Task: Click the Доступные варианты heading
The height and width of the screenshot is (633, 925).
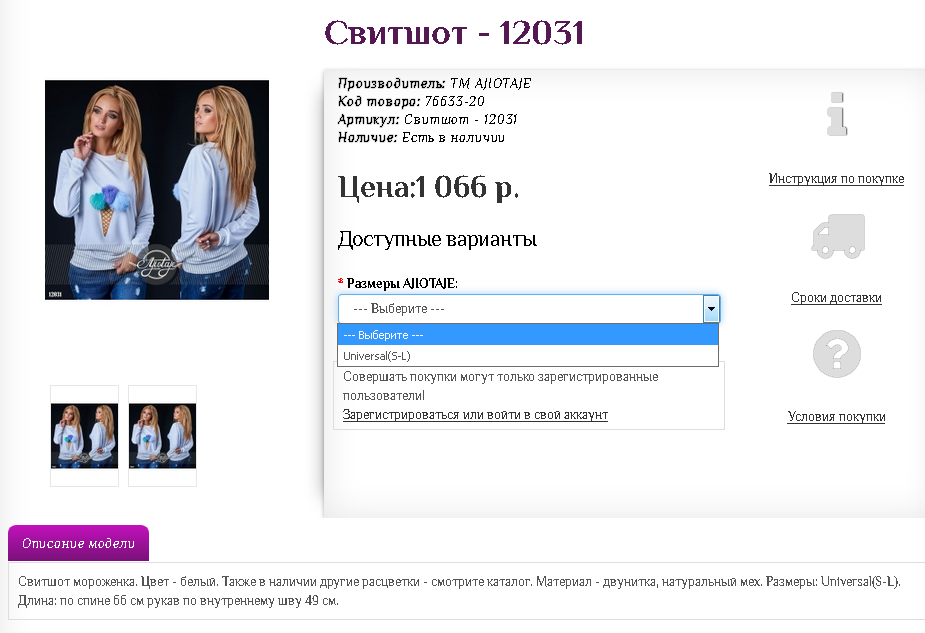Action: pyautogui.click(x=437, y=240)
